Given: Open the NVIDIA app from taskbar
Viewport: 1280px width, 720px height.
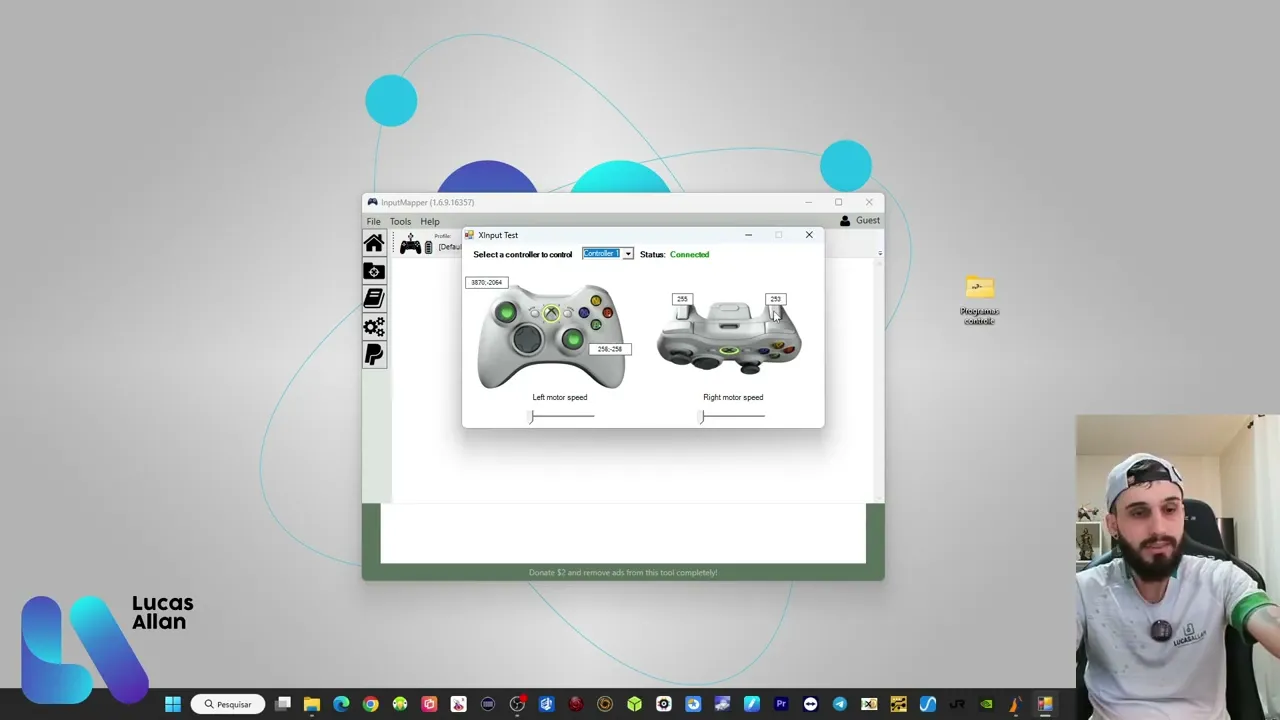Looking at the screenshot, I should point(986,704).
